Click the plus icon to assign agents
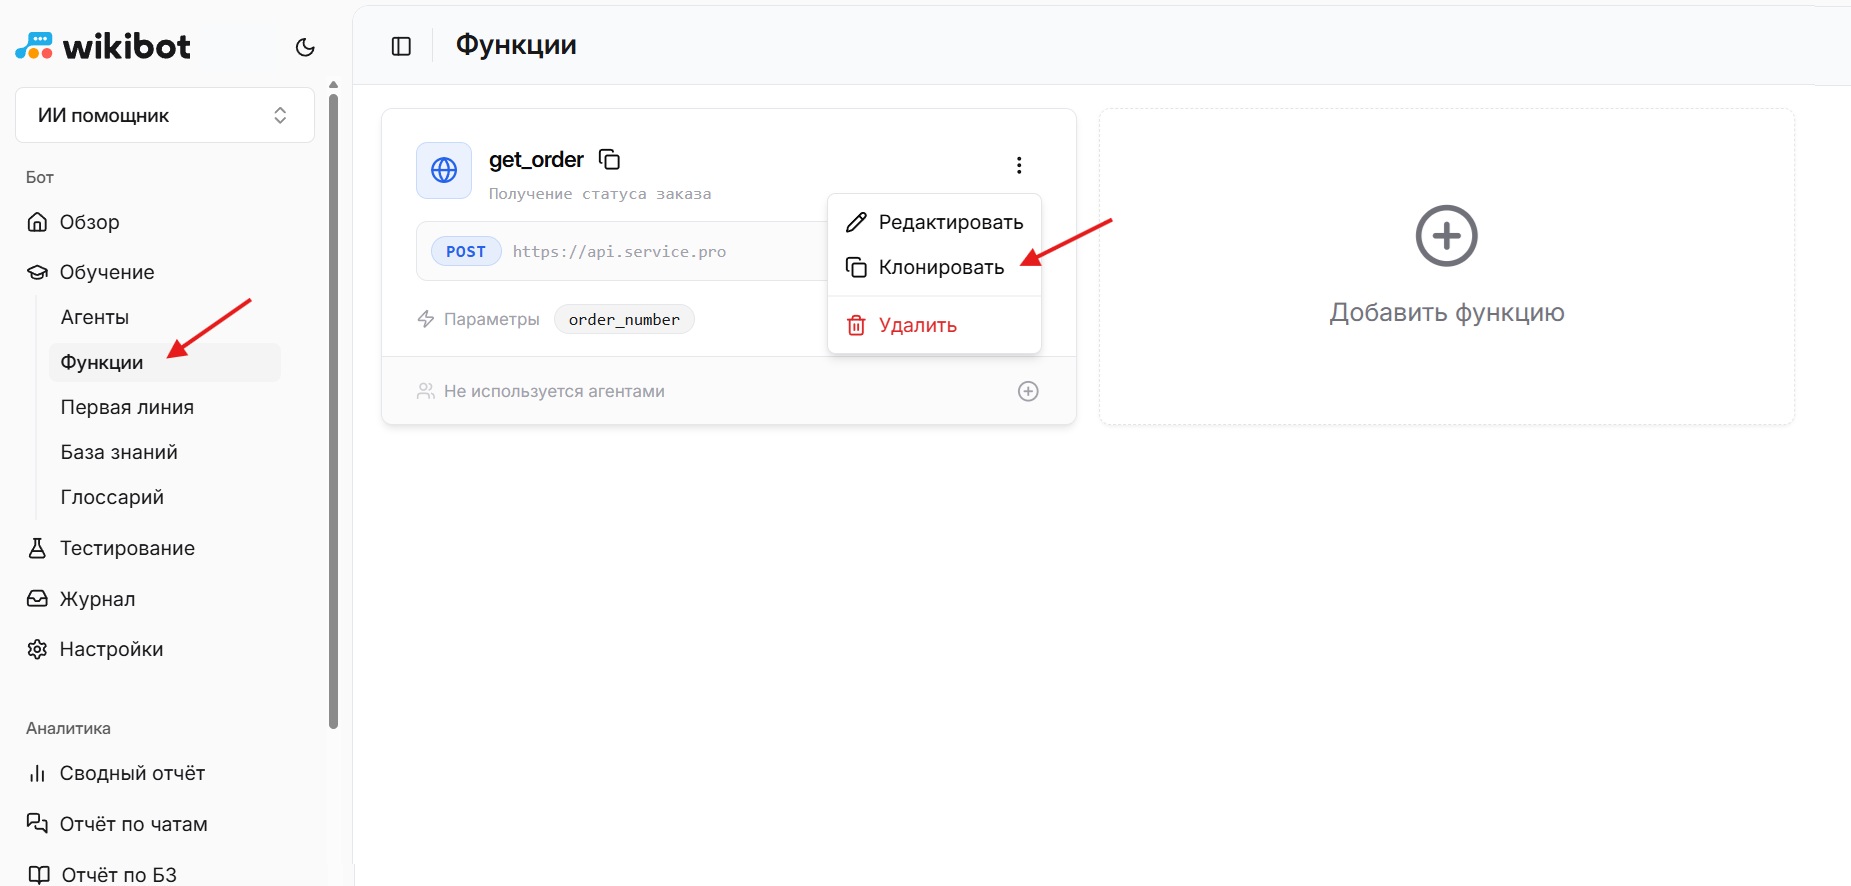Image resolution: width=1851 pixels, height=886 pixels. click(1027, 391)
